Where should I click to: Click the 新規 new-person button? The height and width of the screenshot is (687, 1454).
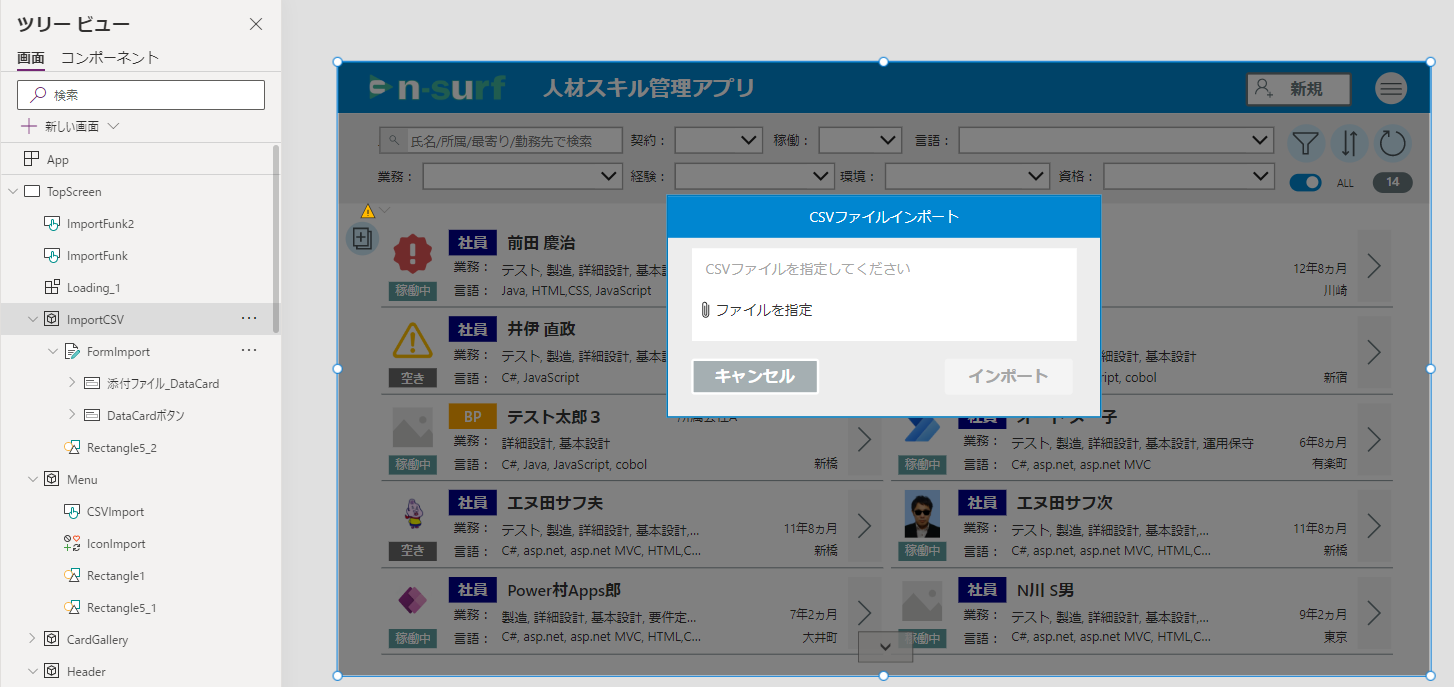point(1298,89)
